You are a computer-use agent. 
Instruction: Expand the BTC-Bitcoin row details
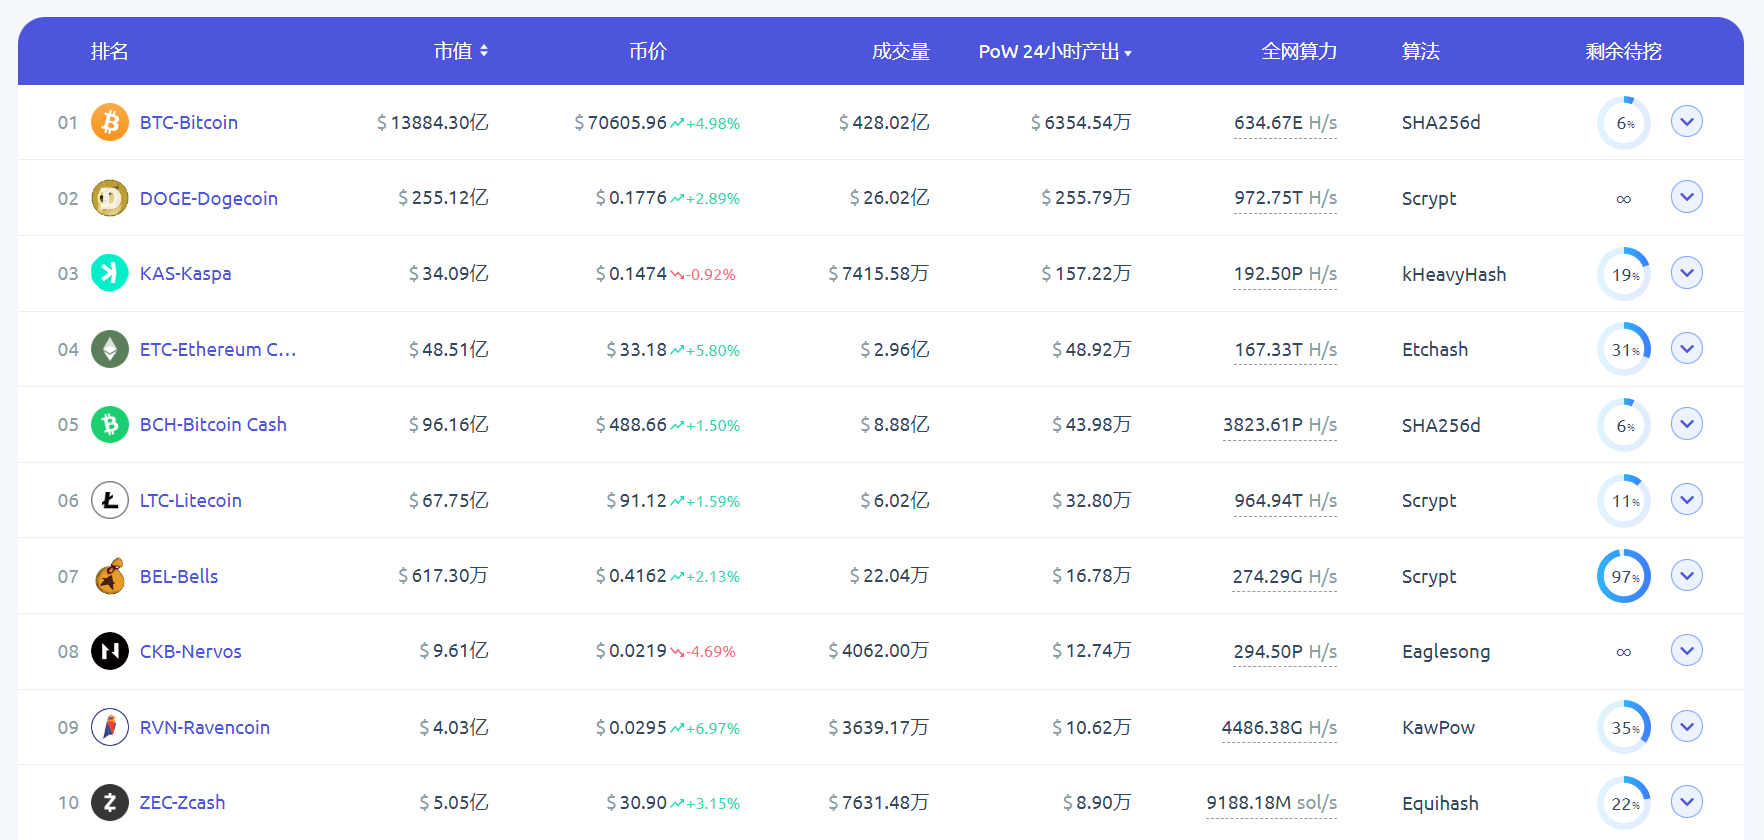(x=1686, y=122)
